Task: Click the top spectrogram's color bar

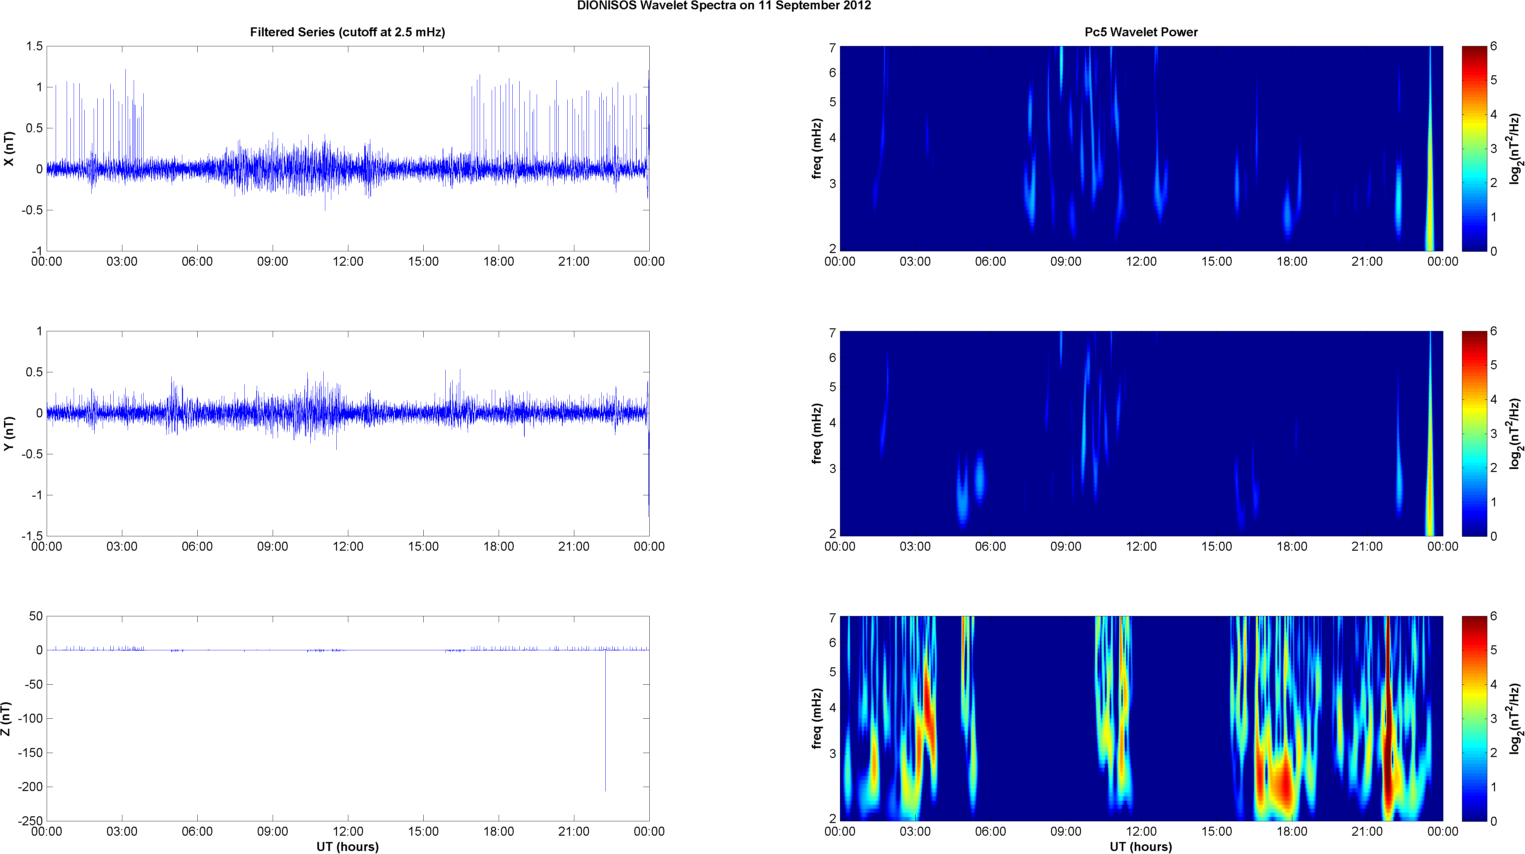Action: 1474,148
